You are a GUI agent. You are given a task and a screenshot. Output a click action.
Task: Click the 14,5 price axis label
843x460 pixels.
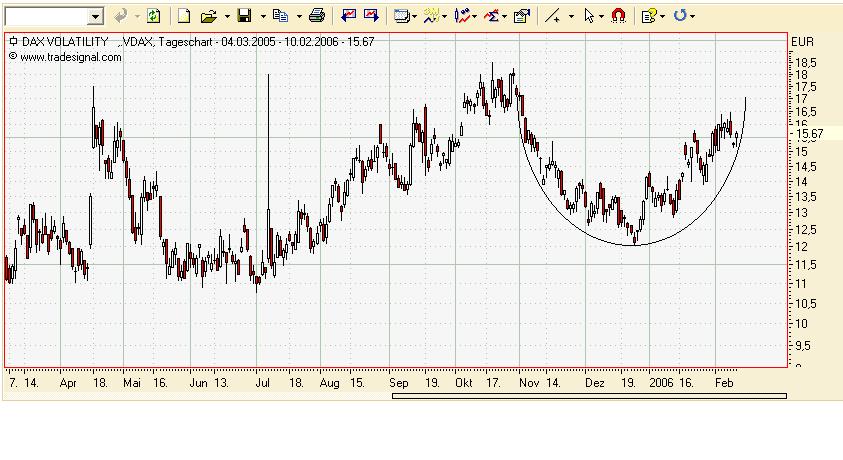805,167
